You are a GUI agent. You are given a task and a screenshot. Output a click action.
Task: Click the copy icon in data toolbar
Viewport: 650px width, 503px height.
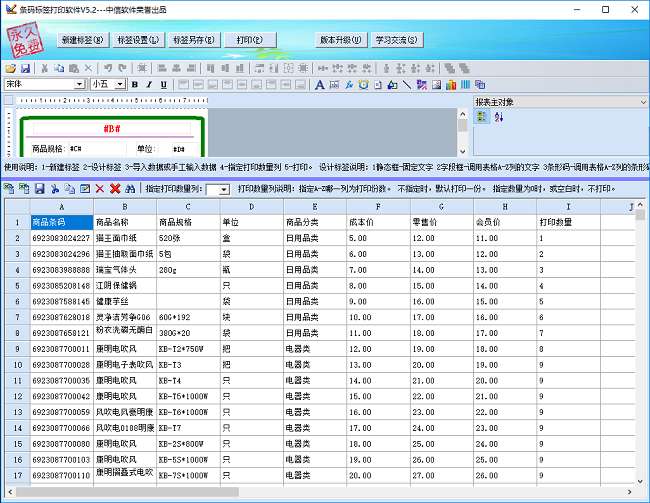[x=70, y=189]
